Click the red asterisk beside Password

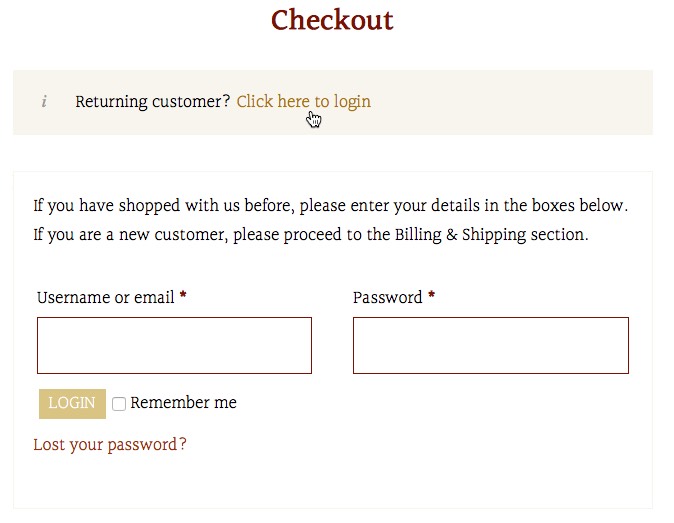tap(432, 295)
